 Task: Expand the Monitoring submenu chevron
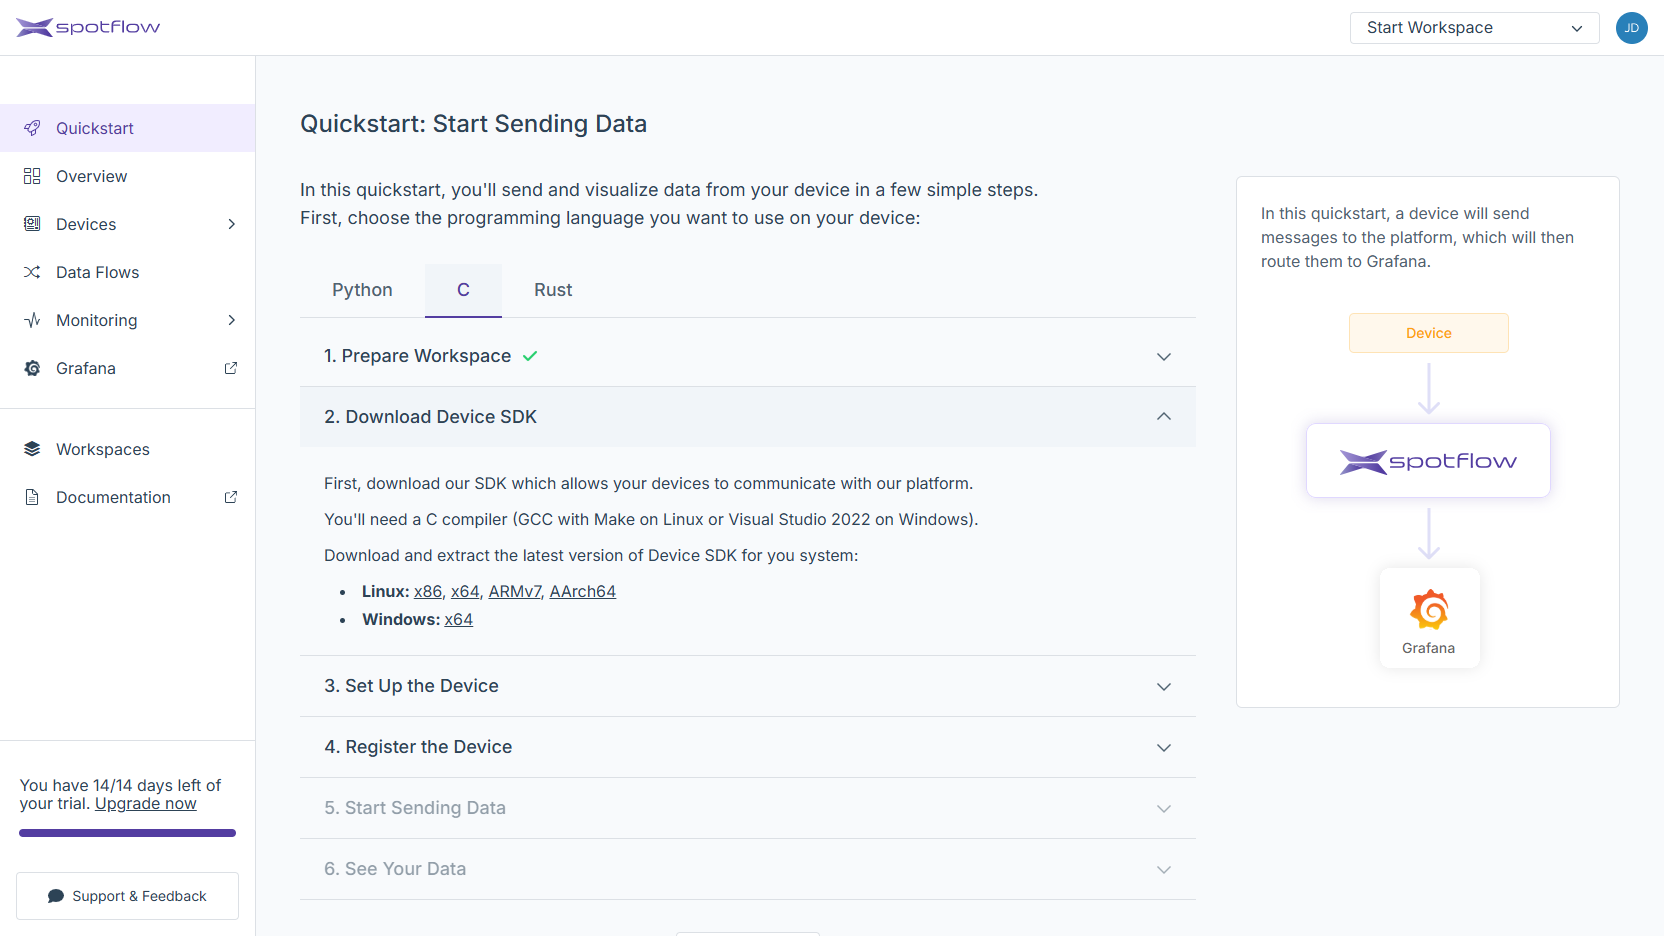231,320
